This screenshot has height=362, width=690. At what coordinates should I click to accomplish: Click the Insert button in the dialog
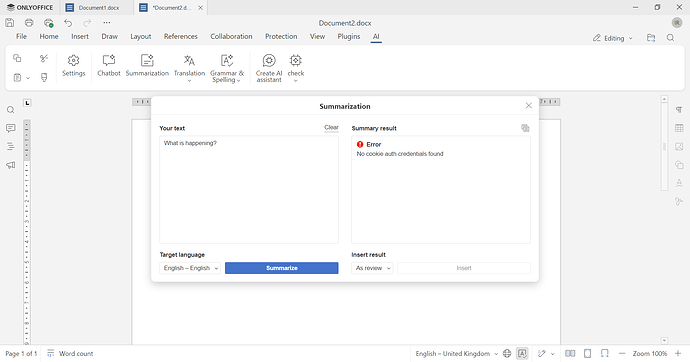click(464, 268)
